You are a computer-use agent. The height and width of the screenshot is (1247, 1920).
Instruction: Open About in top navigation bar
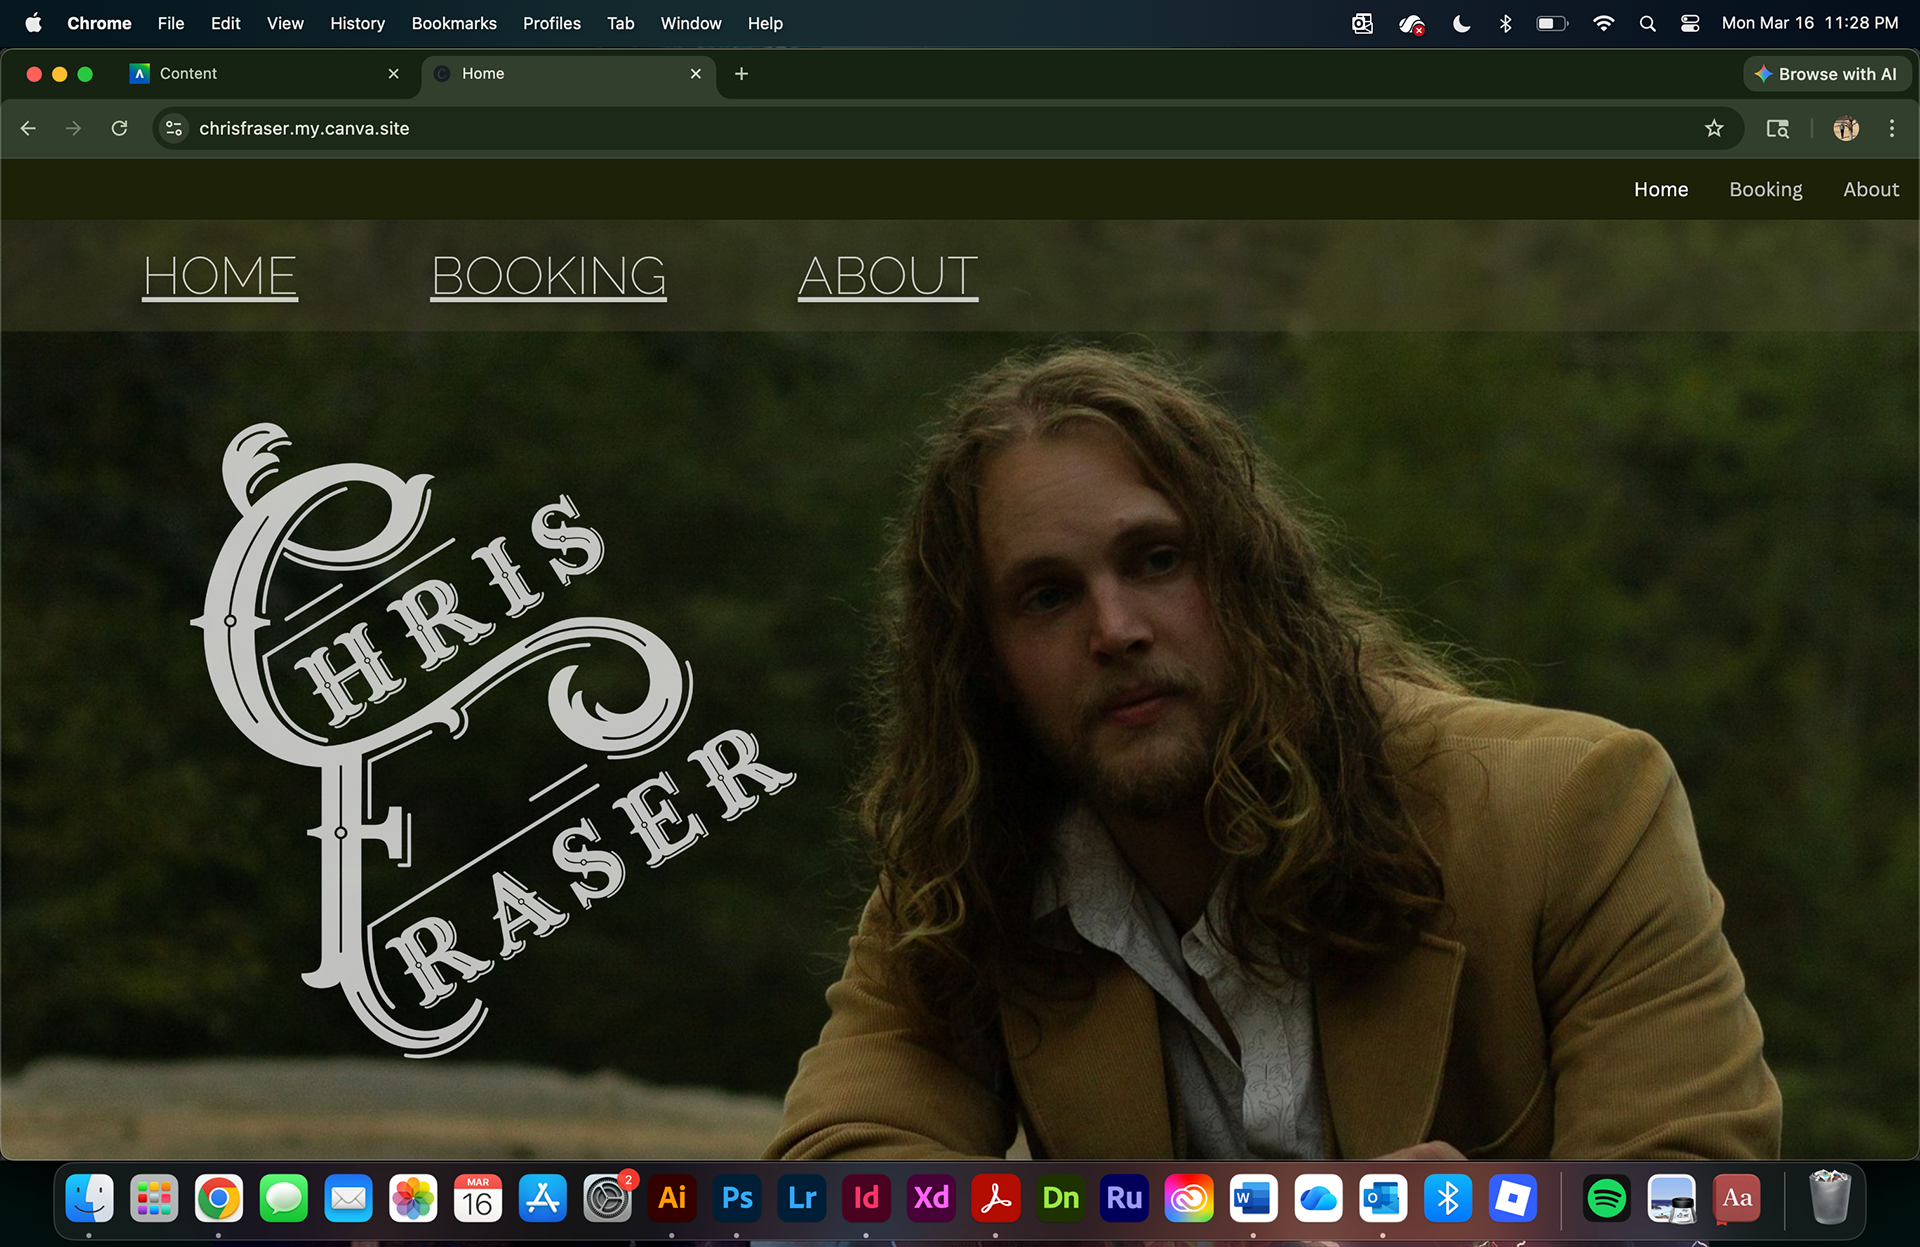tap(1870, 189)
